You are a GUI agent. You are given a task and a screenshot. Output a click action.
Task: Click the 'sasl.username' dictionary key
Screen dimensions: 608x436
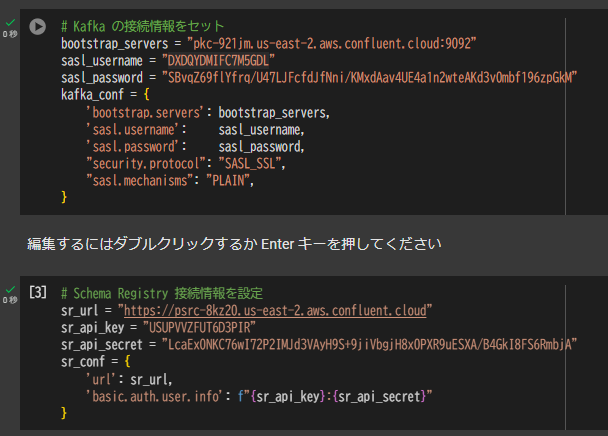[x=133, y=130]
